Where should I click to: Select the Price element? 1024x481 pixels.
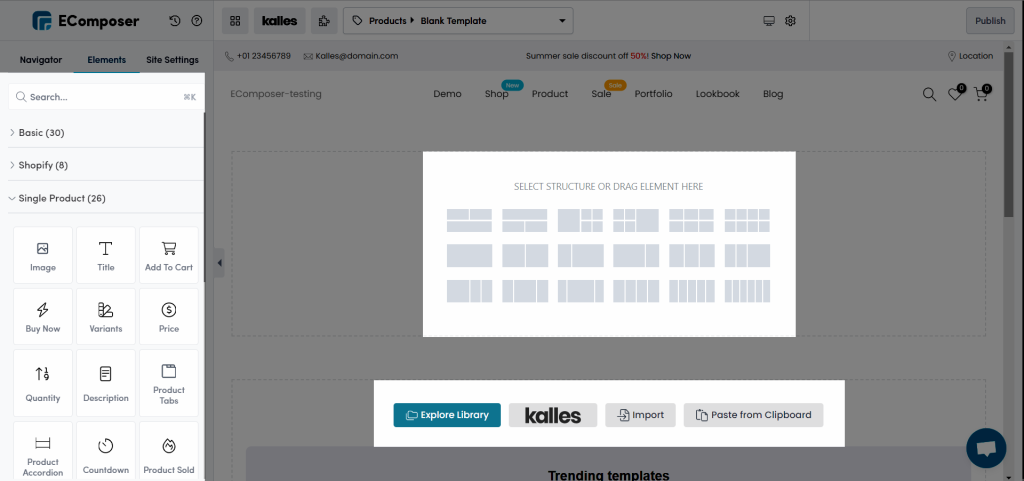(168, 317)
